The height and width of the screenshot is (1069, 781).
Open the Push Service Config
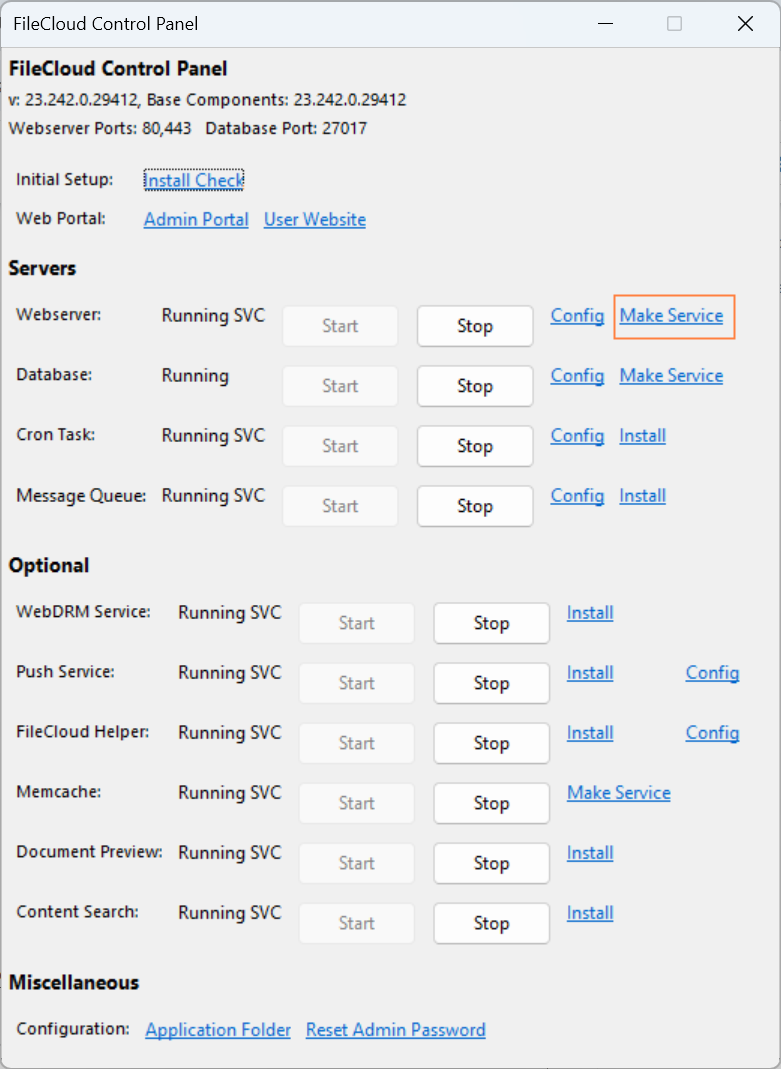tap(712, 673)
